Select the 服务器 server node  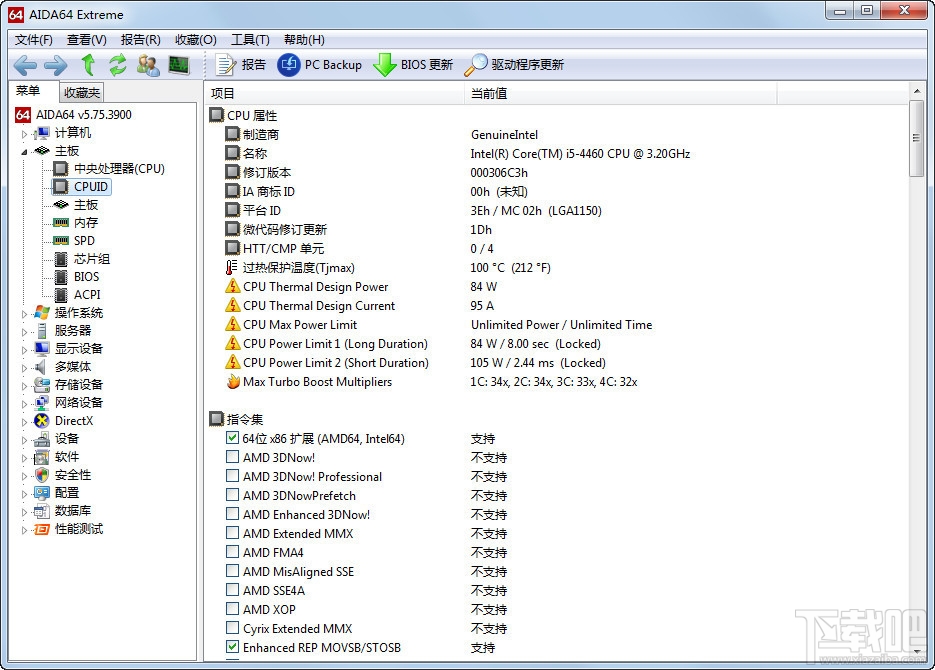tap(63, 330)
